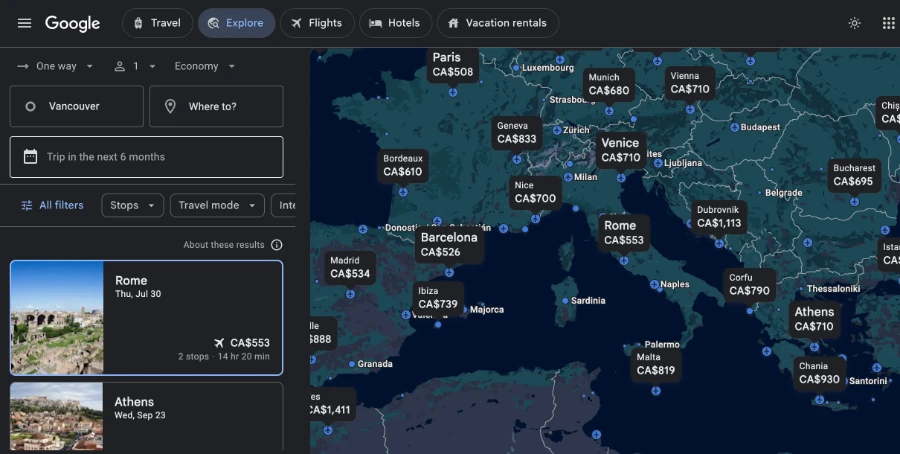900x454 pixels.
Task: Select the Athens result card
Action: (146, 417)
